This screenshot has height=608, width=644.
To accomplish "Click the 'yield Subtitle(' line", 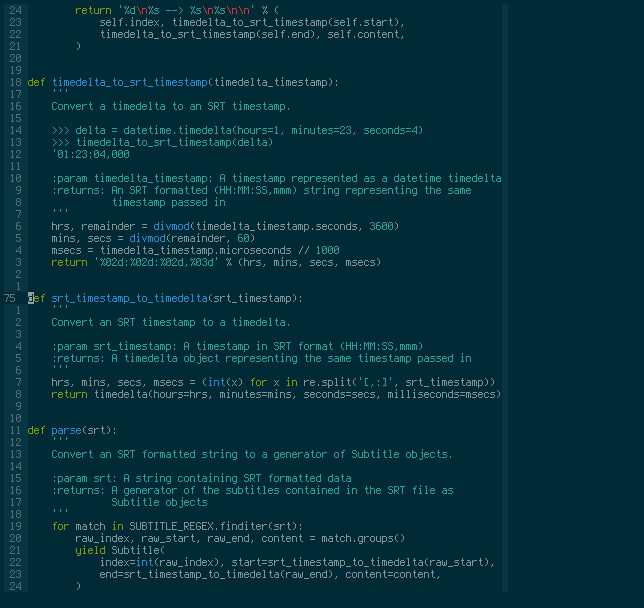I will pyautogui.click(x=120, y=550).
